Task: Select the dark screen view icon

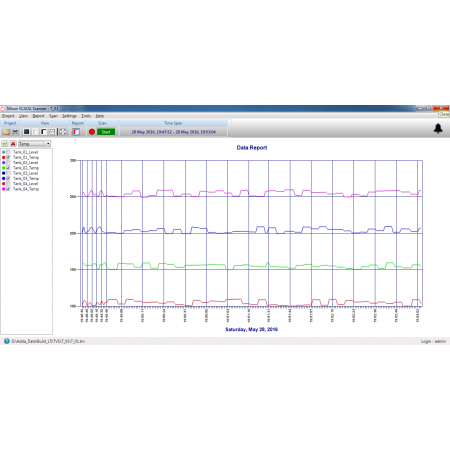Action: click(26, 132)
